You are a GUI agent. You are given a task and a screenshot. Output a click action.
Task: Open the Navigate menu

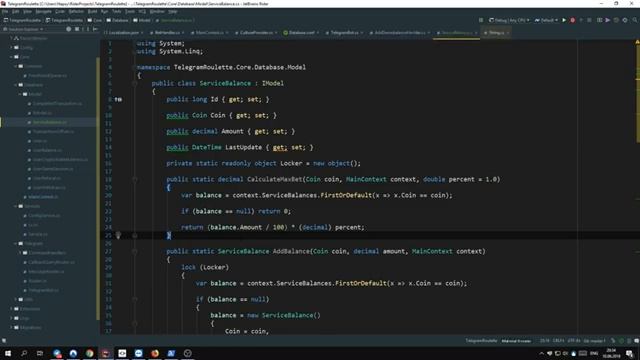pyautogui.click(x=43, y=11)
